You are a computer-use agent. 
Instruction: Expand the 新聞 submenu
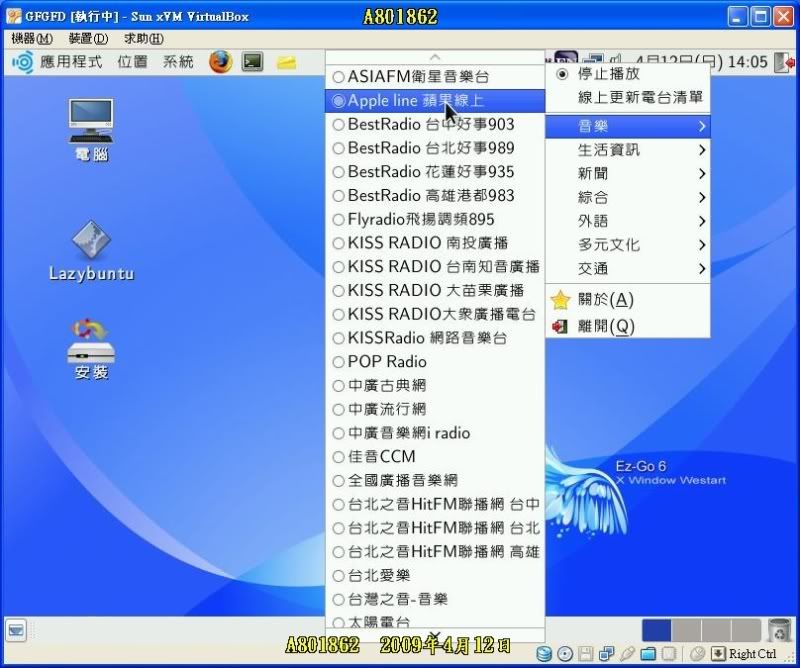pyautogui.click(x=628, y=174)
